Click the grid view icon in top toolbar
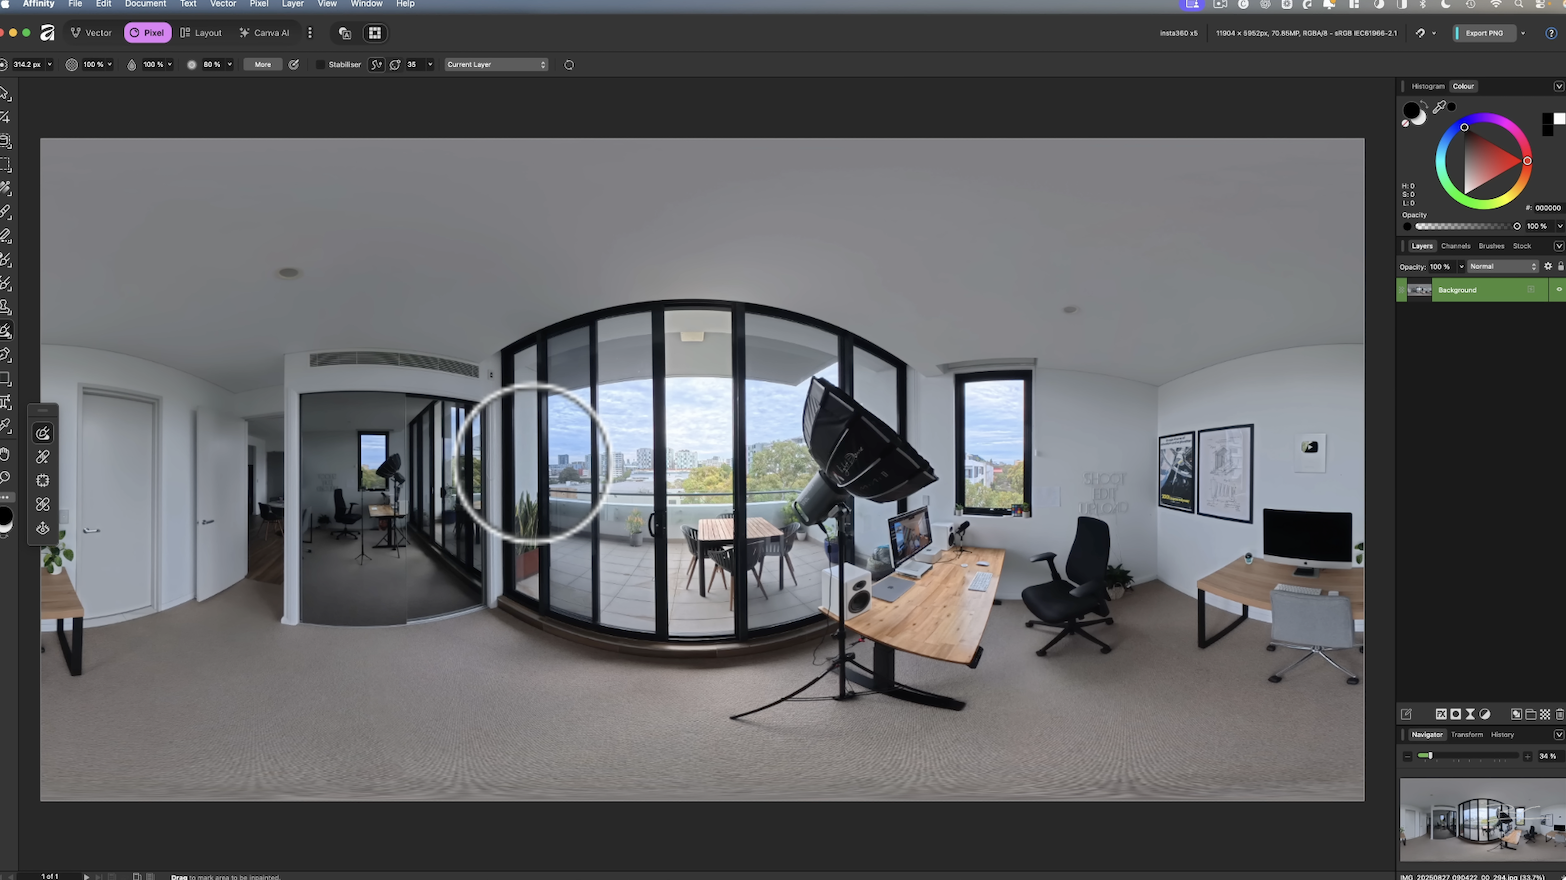The width and height of the screenshot is (1566, 880). tap(375, 33)
